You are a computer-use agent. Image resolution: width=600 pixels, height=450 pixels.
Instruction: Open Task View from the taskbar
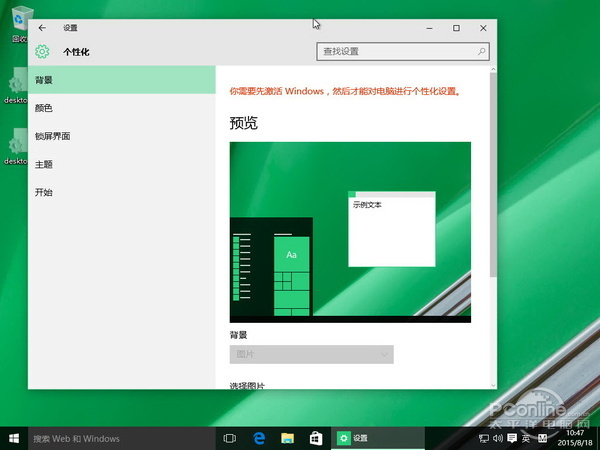point(229,438)
